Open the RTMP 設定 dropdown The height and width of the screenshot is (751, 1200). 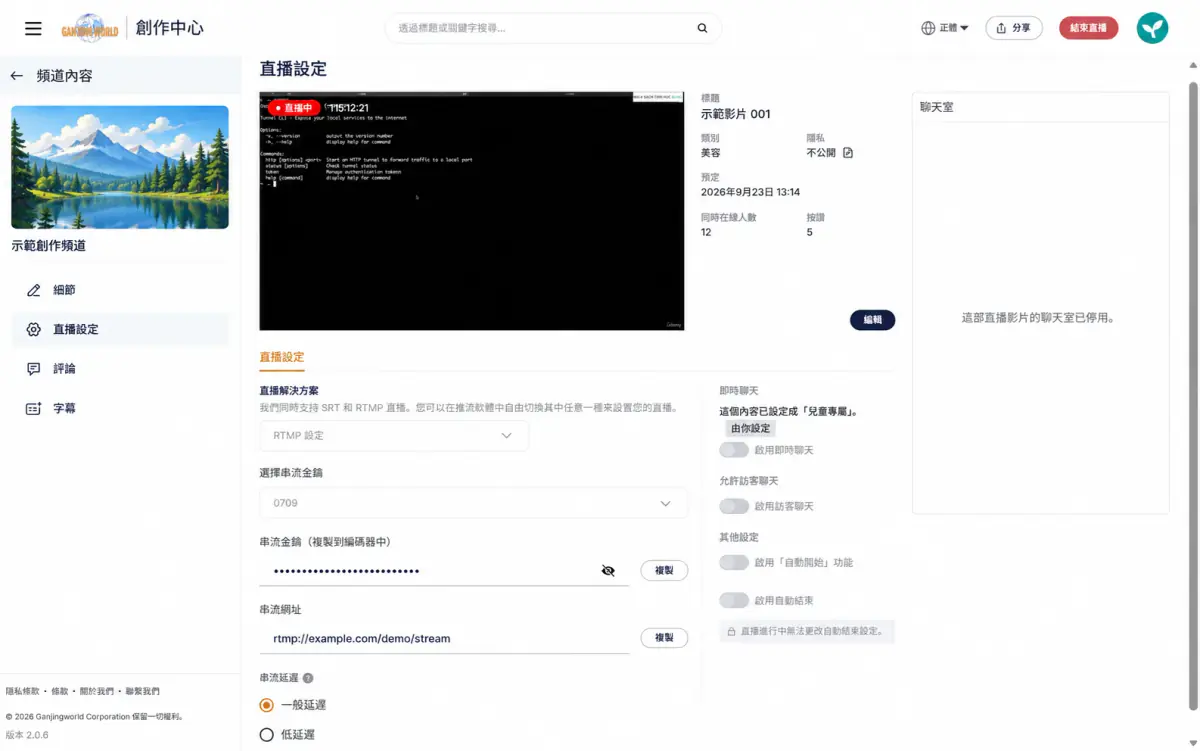pyautogui.click(x=394, y=436)
